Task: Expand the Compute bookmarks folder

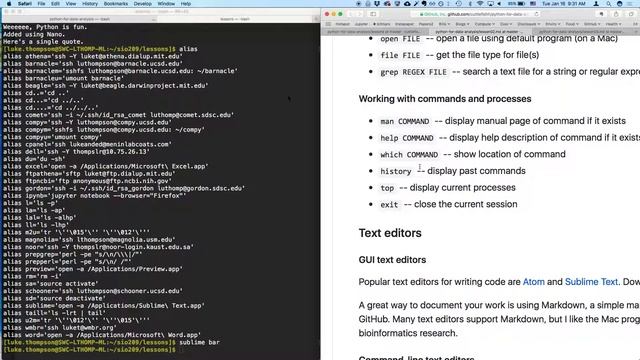Action: [x=484, y=24]
